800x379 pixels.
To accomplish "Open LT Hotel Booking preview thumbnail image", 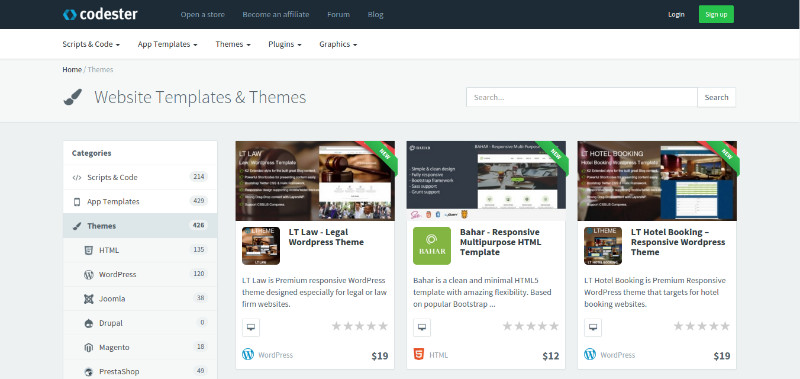I will (x=657, y=181).
